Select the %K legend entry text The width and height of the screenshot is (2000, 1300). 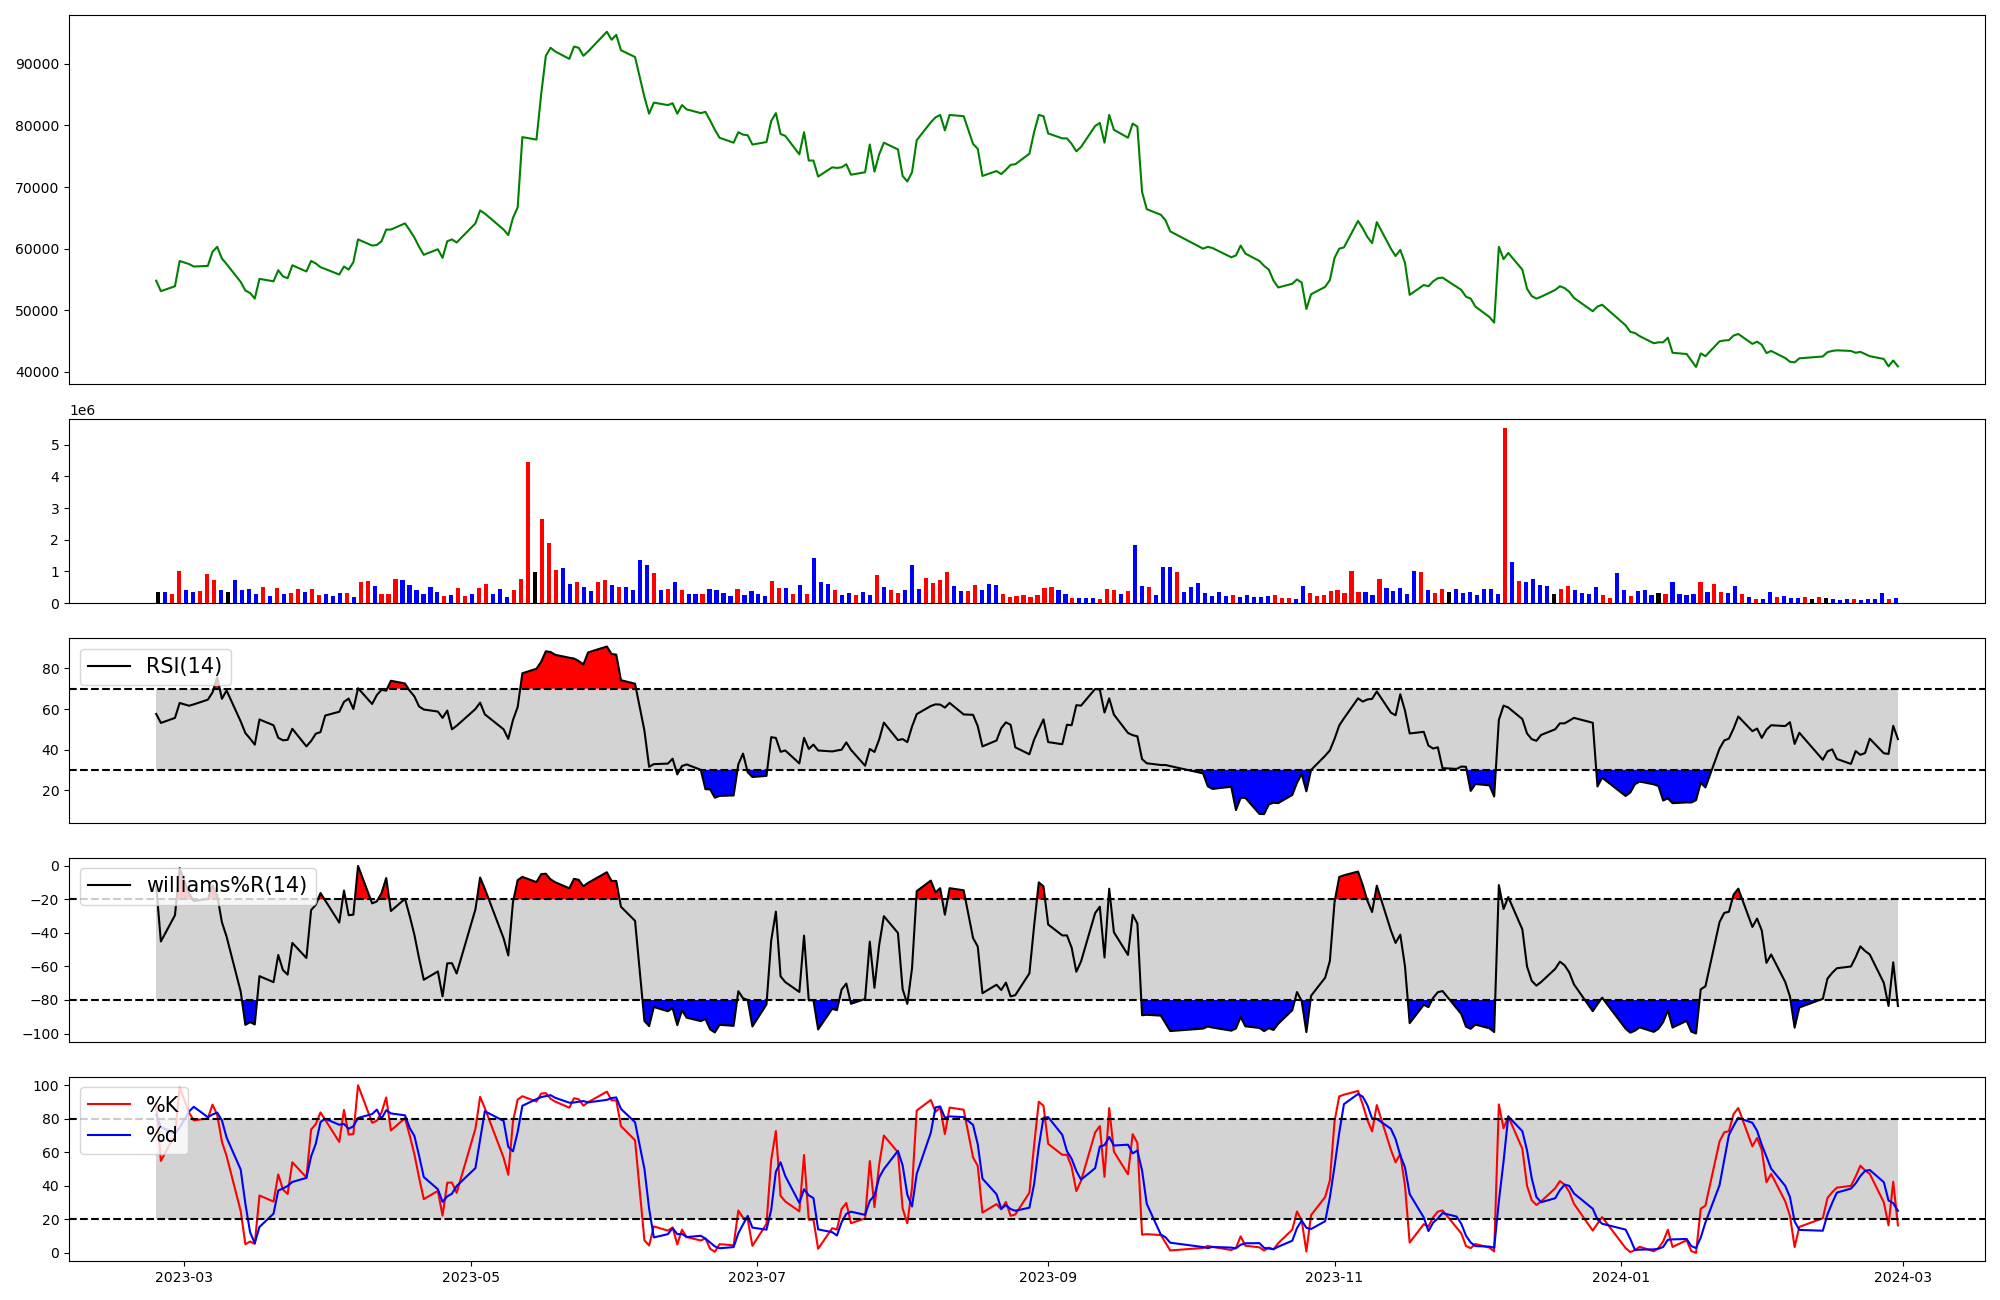tap(162, 1105)
